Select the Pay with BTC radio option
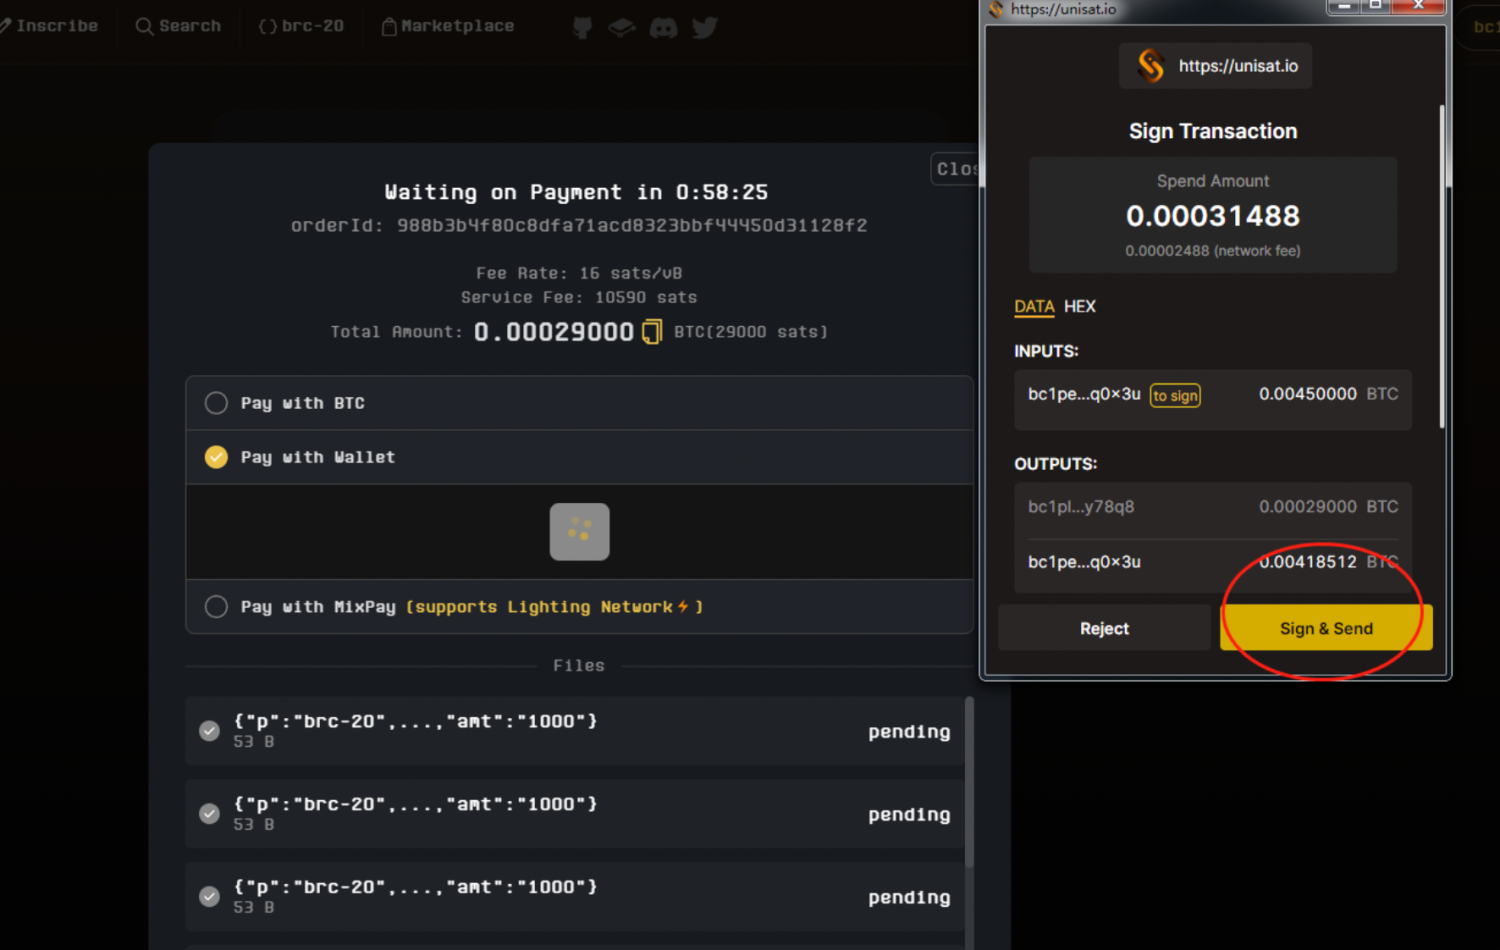Screen dimensions: 1500x950 click(x=216, y=403)
